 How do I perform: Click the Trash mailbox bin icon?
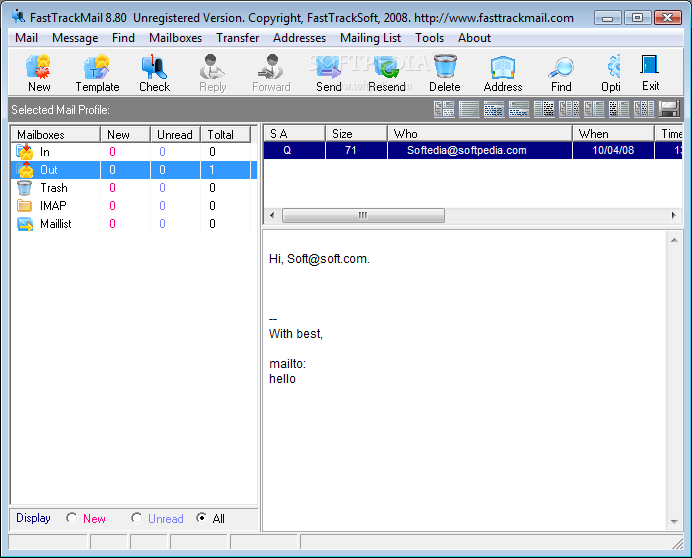[24, 188]
